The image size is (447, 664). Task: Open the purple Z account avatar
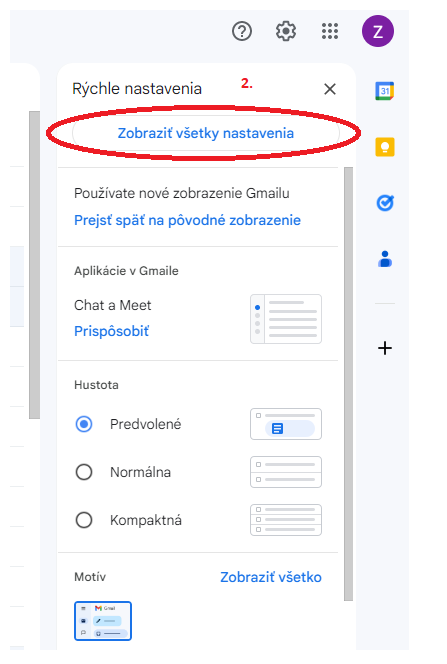pos(378,31)
